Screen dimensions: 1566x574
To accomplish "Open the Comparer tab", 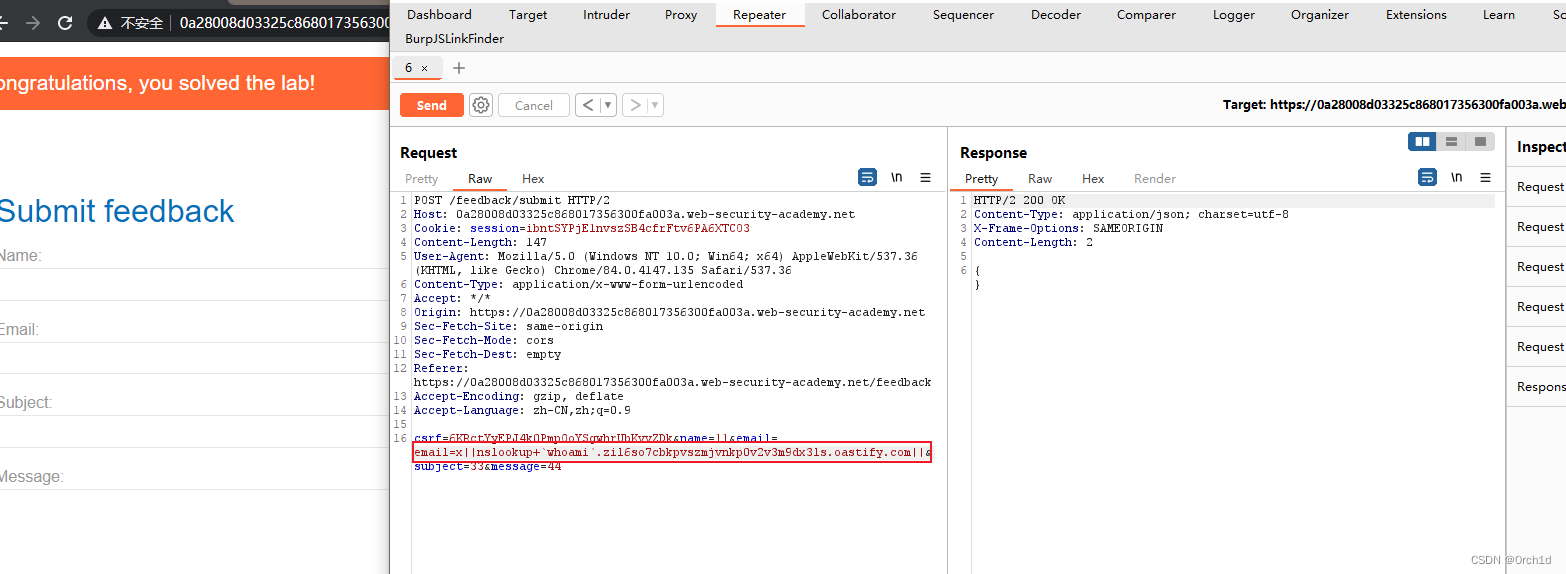I will (1146, 15).
